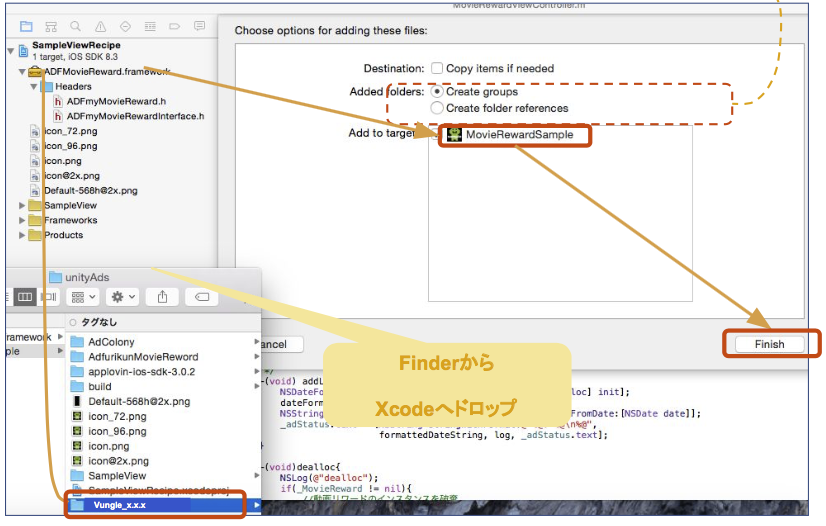
Task: Select icon_96.png file in Finder
Action: click(x=117, y=431)
